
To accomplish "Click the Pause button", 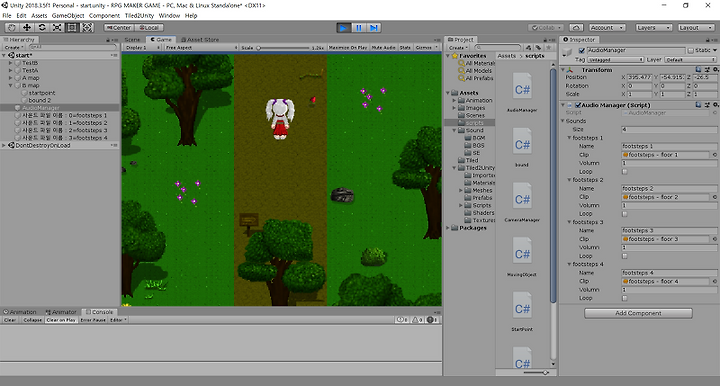I will [359, 28].
